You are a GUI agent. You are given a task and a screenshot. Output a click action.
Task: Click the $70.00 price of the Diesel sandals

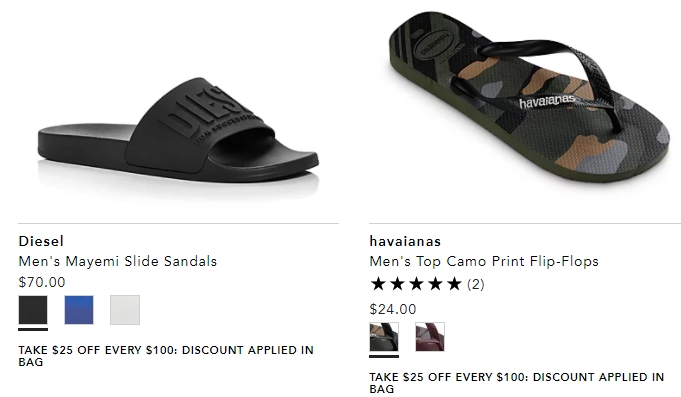(42, 282)
